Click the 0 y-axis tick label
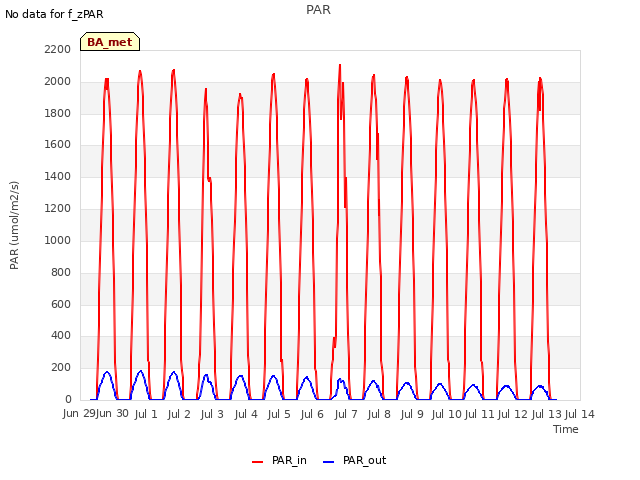Image resolution: width=640 pixels, height=480 pixels. click(x=68, y=399)
